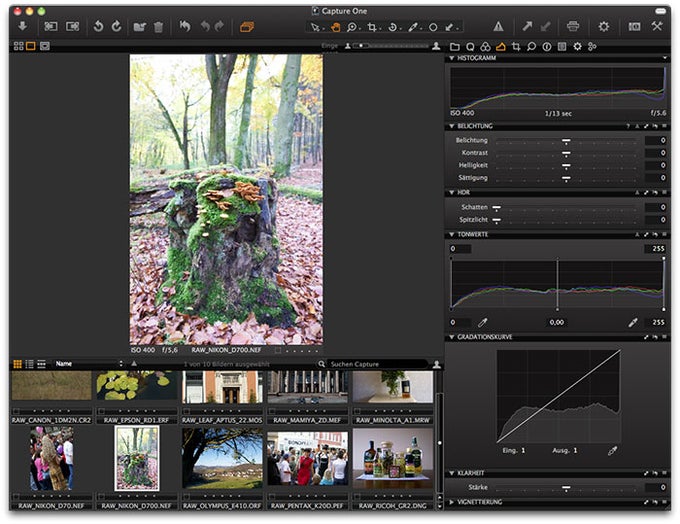
Task: Toggle sort direction arrow beside Name
Action: point(134,364)
